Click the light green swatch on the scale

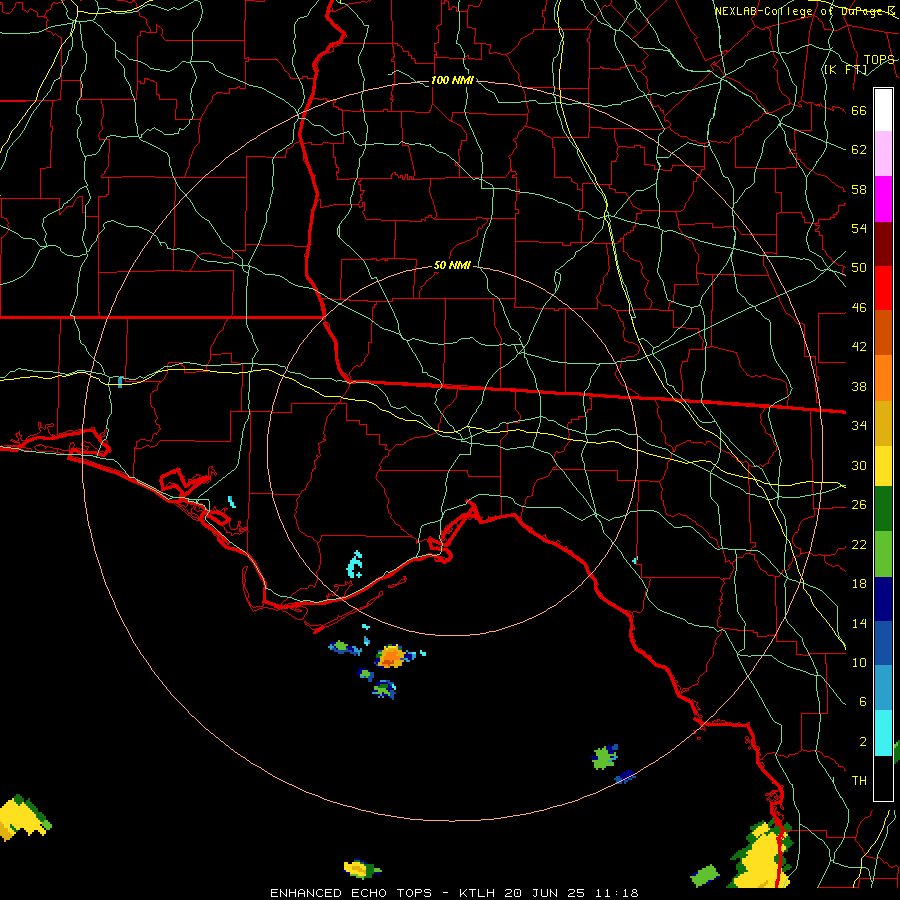883,553
